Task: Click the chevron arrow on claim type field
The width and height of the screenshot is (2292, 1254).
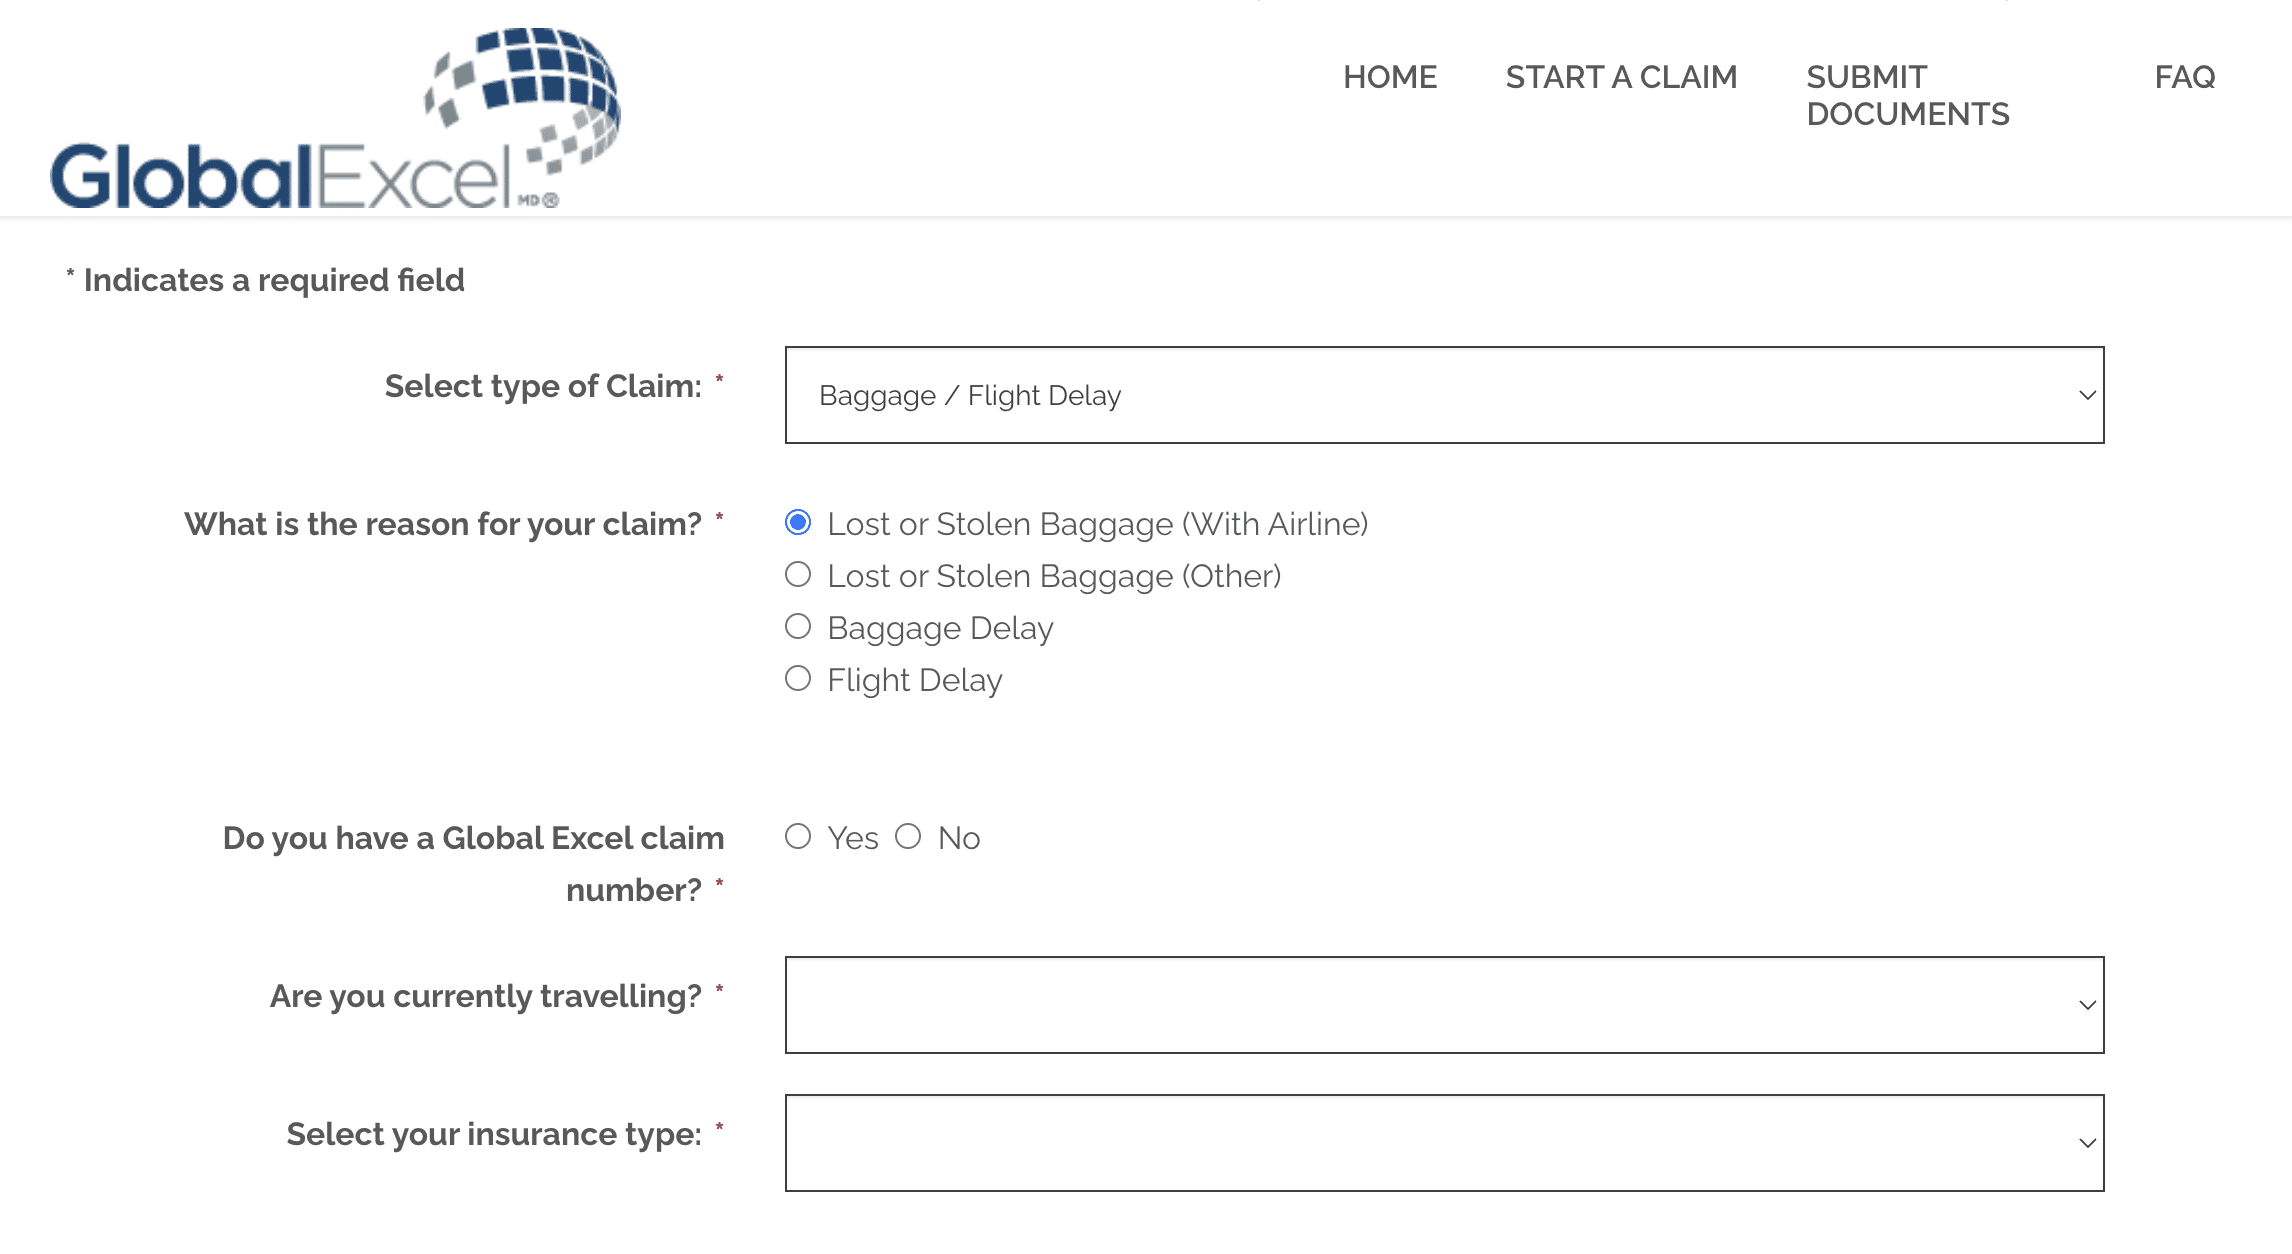Action: tap(2087, 395)
